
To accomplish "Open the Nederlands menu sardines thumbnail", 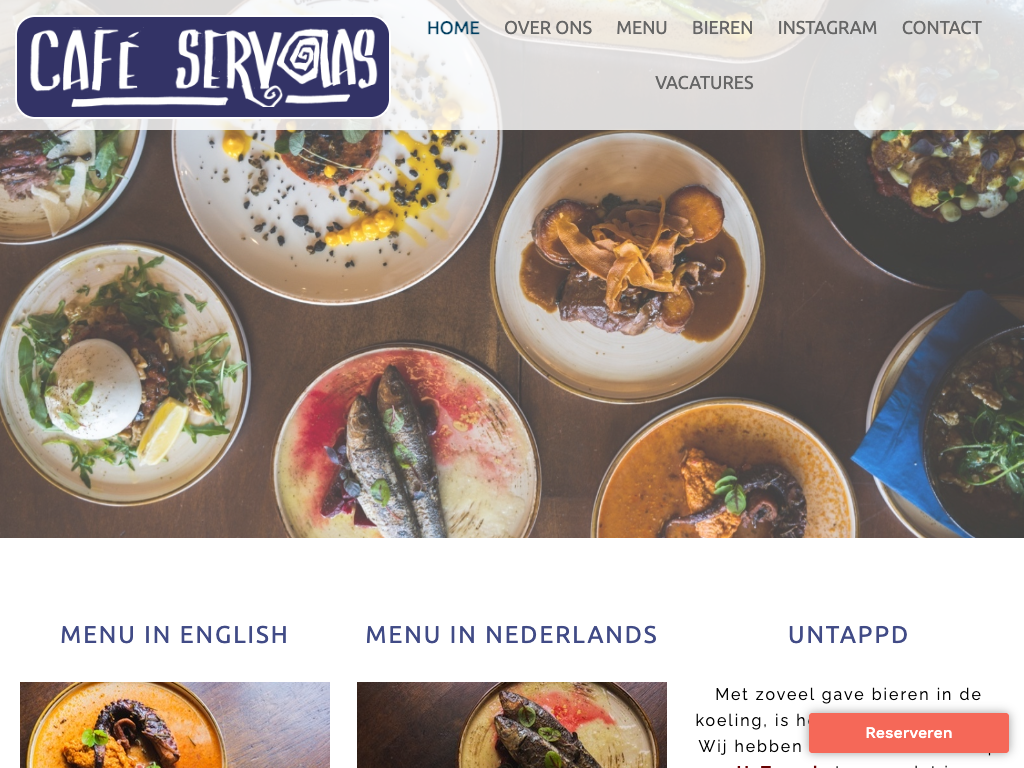I will [512, 725].
